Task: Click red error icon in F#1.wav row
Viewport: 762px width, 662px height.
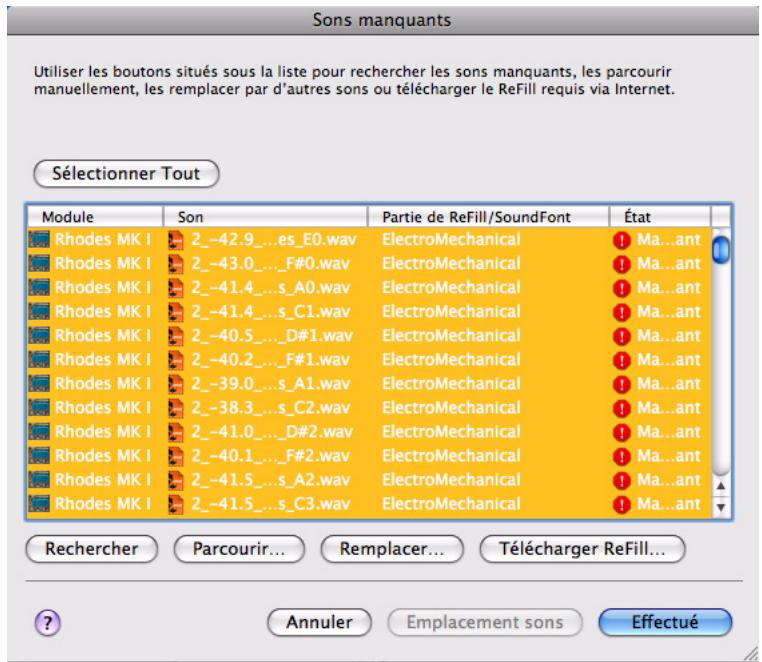Action: click(x=622, y=361)
